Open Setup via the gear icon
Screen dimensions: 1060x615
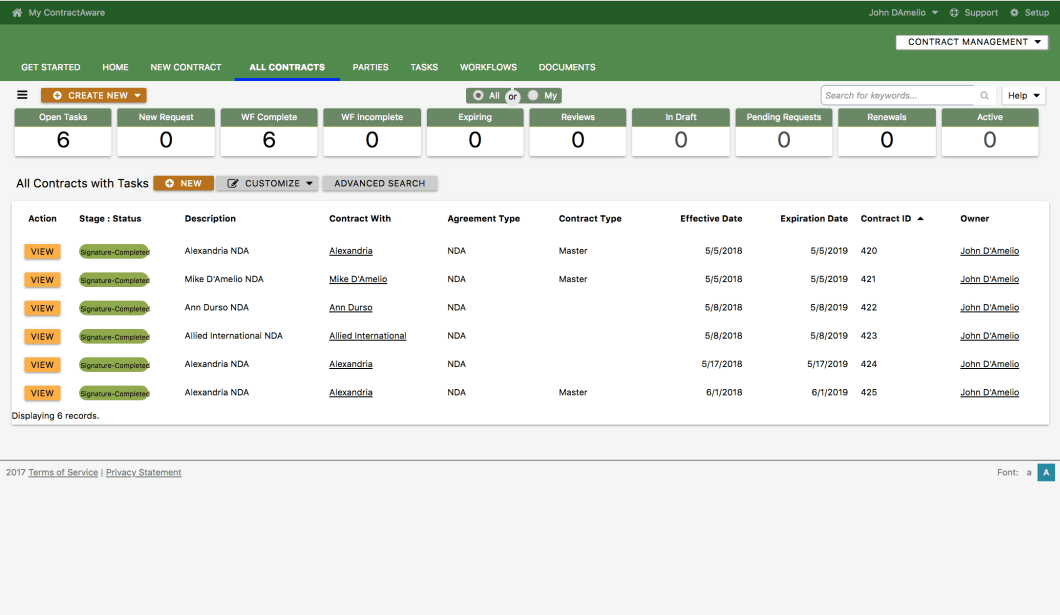pyautogui.click(x=1014, y=12)
